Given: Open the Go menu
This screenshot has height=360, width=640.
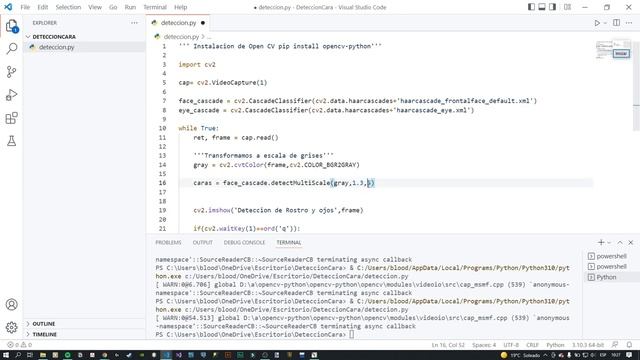Looking at the screenshot, I should point(113,7).
